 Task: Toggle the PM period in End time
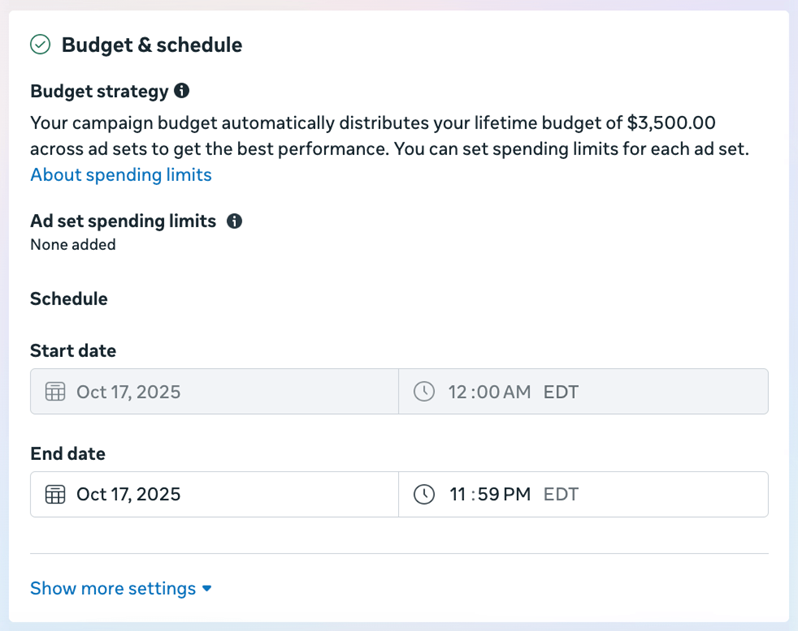(517, 494)
